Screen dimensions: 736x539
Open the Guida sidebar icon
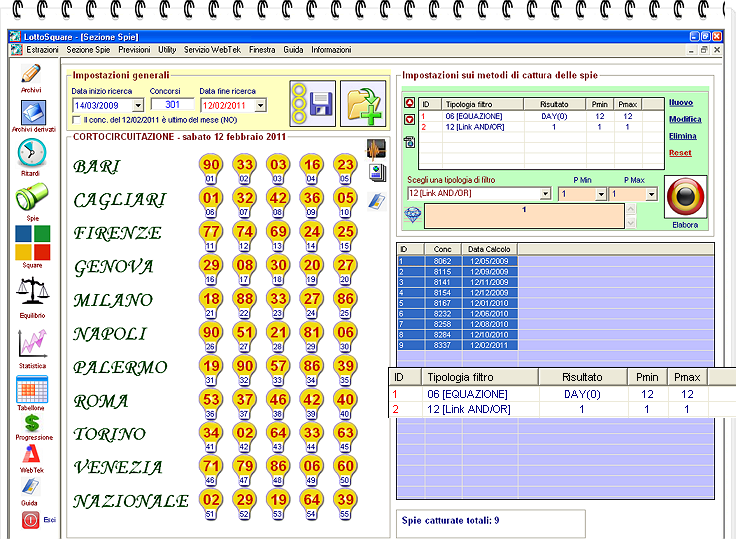[30, 487]
